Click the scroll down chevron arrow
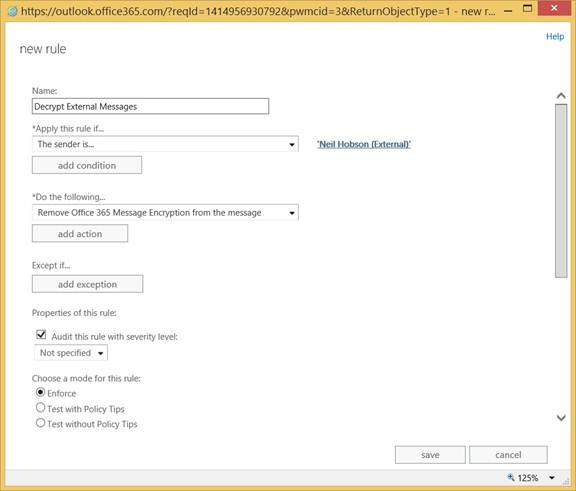 click(561, 418)
